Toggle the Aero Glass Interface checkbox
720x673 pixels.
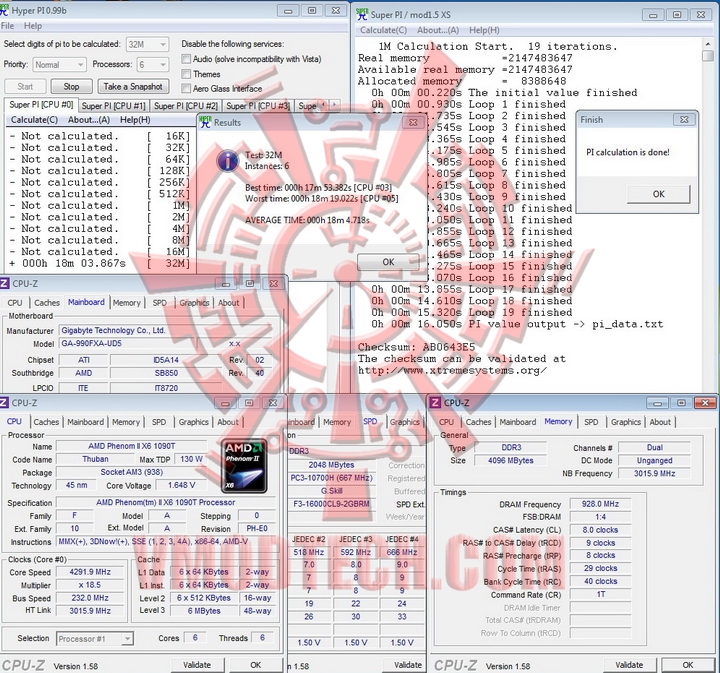coord(186,88)
